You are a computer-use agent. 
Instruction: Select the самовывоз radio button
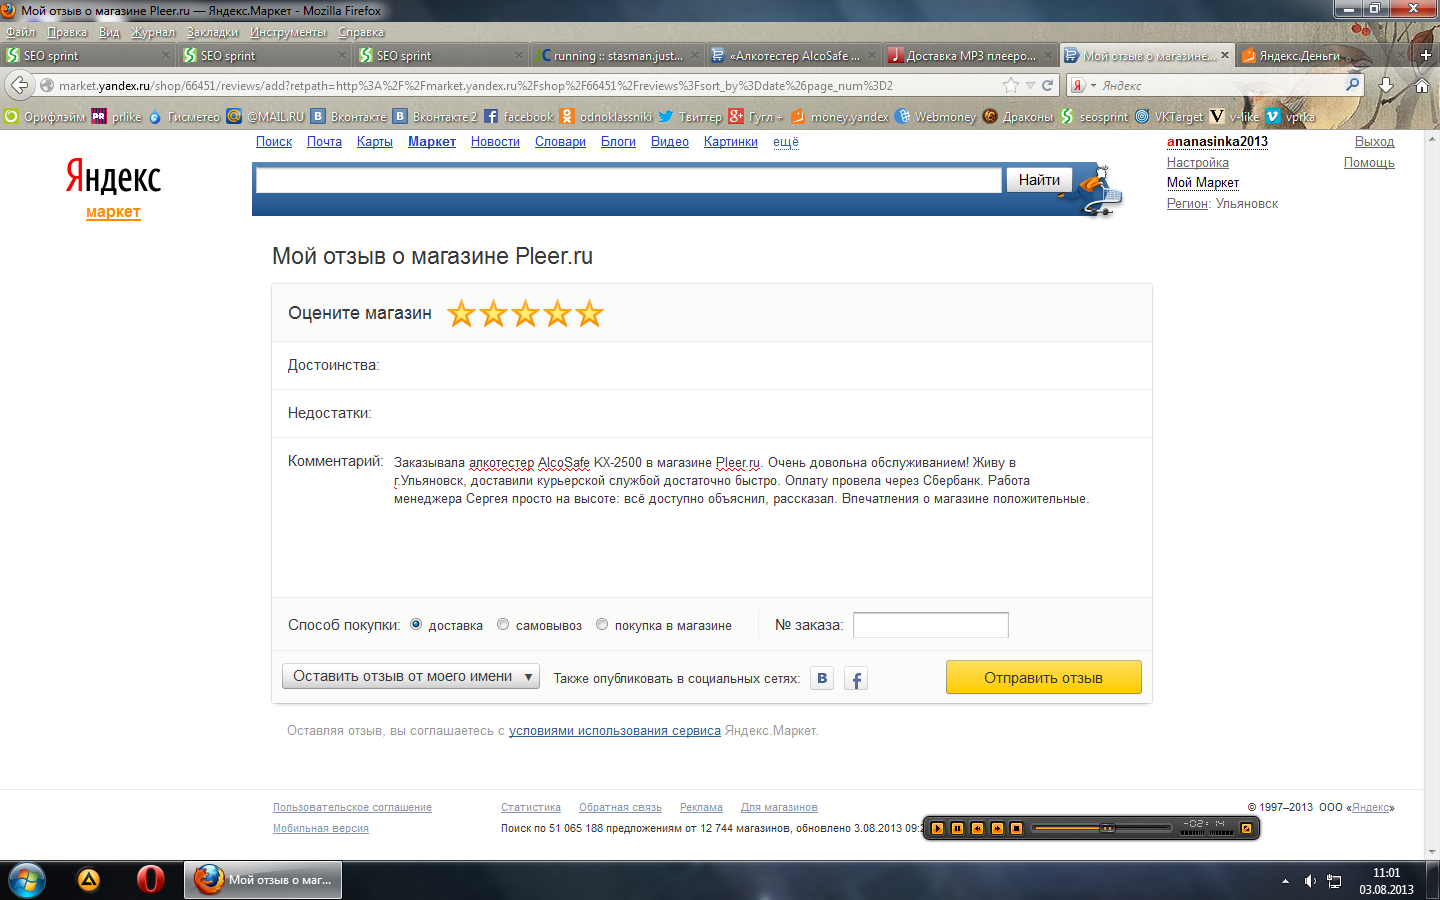[503, 624]
